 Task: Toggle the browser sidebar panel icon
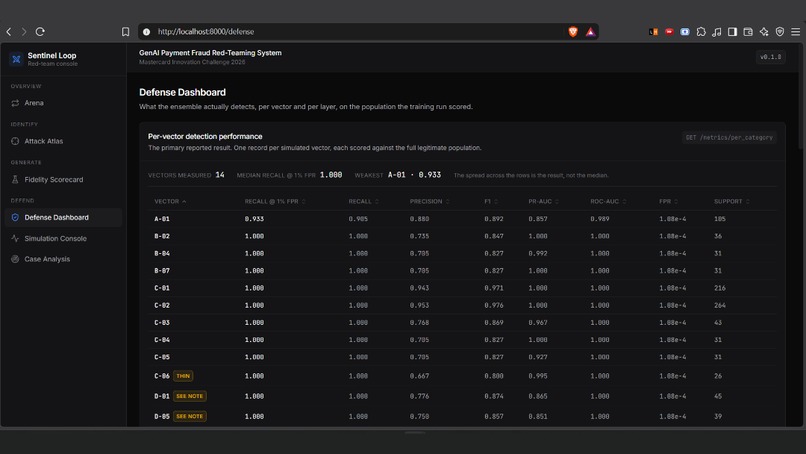(x=732, y=32)
